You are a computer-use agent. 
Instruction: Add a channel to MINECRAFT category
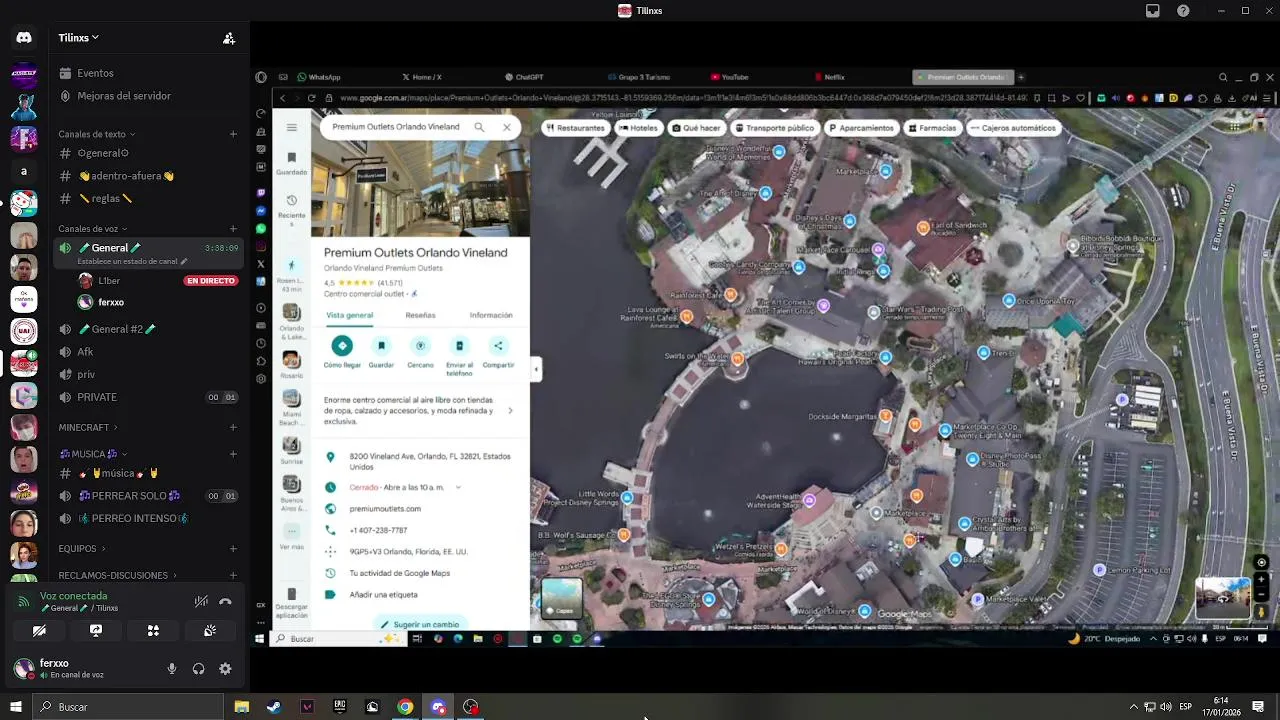pyautogui.click(x=233, y=427)
